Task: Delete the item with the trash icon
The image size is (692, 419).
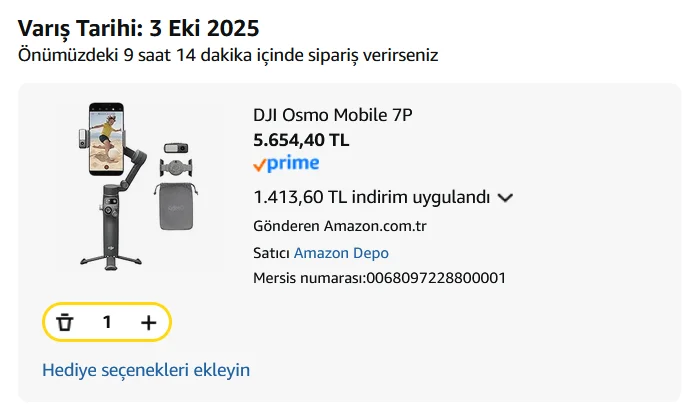Action: pyautogui.click(x=66, y=322)
